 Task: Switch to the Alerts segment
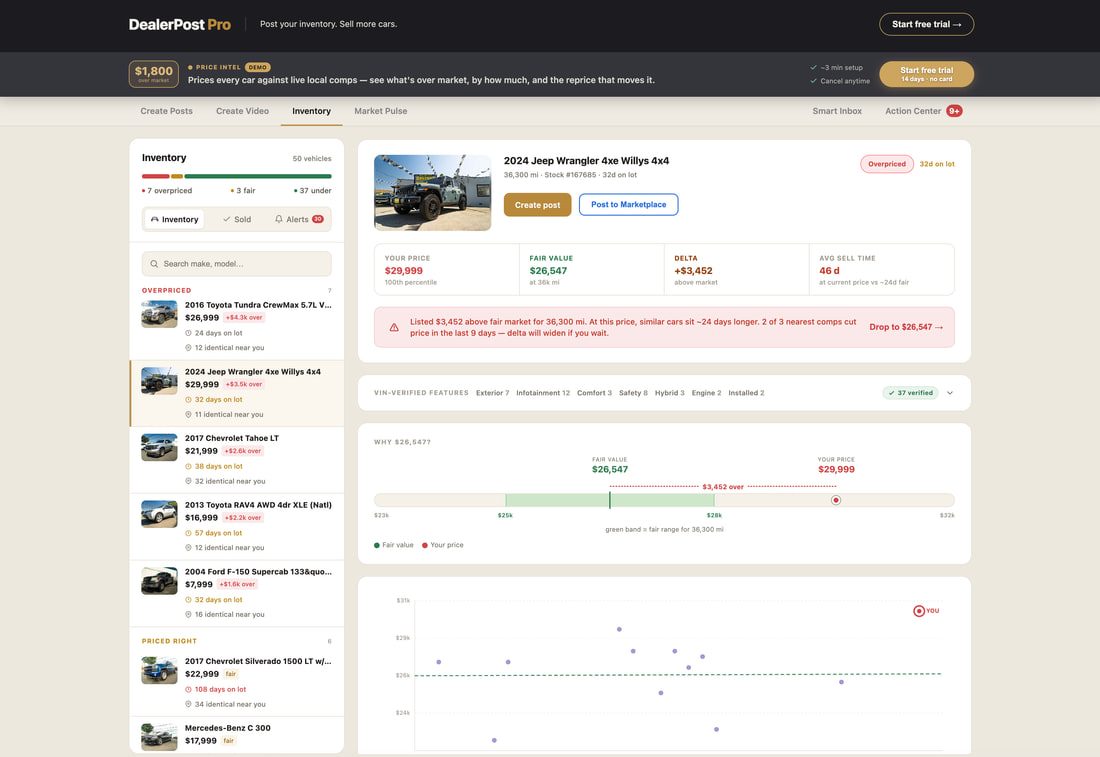pyautogui.click(x=299, y=220)
